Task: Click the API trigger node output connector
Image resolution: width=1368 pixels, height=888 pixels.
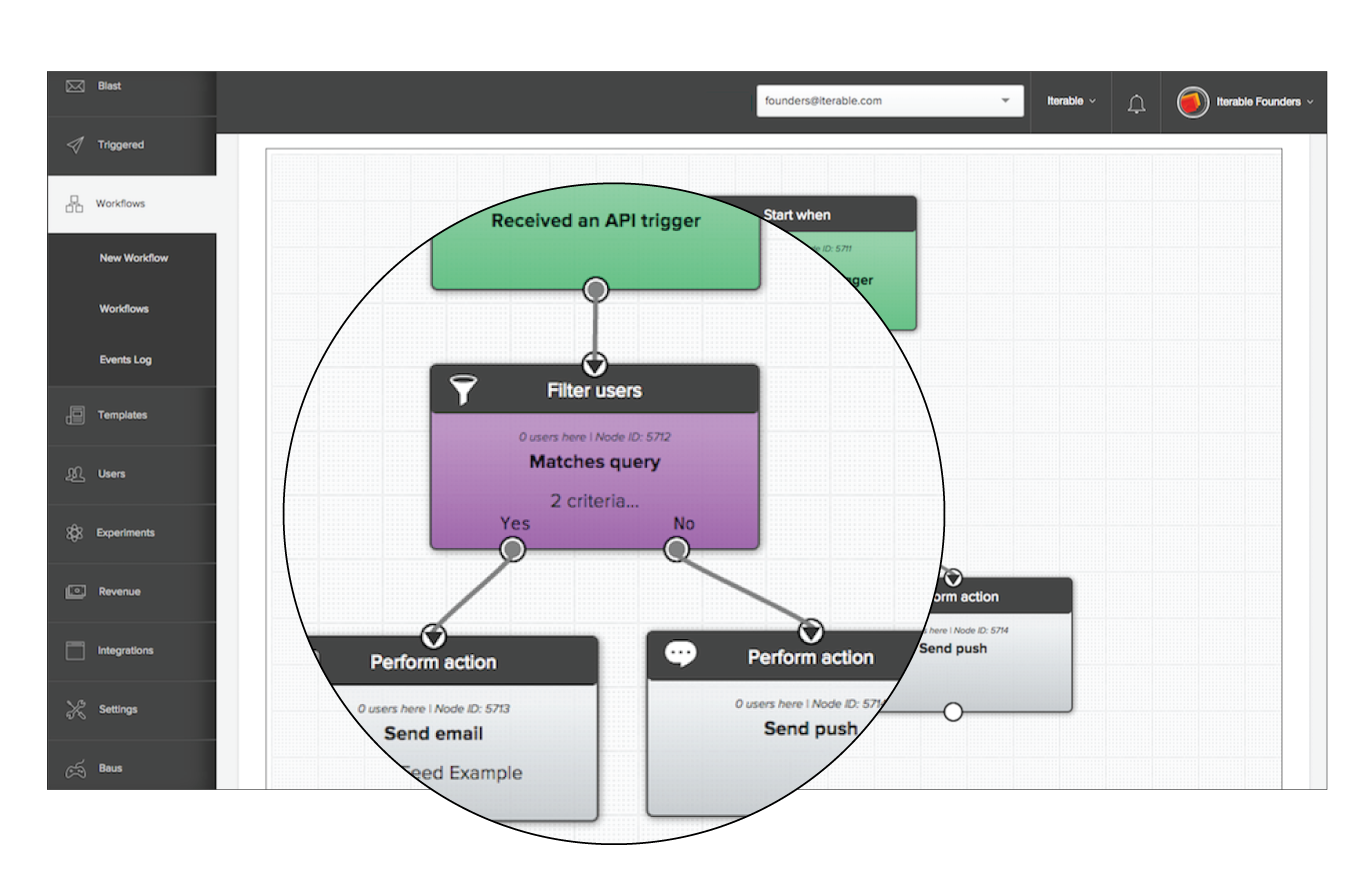Action: coord(596,290)
